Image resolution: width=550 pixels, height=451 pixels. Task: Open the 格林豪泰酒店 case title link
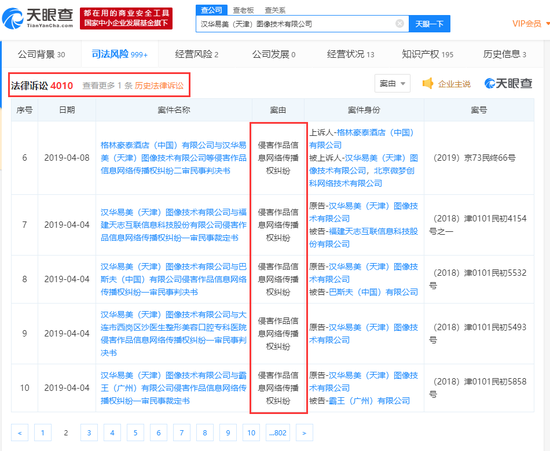tap(174, 158)
